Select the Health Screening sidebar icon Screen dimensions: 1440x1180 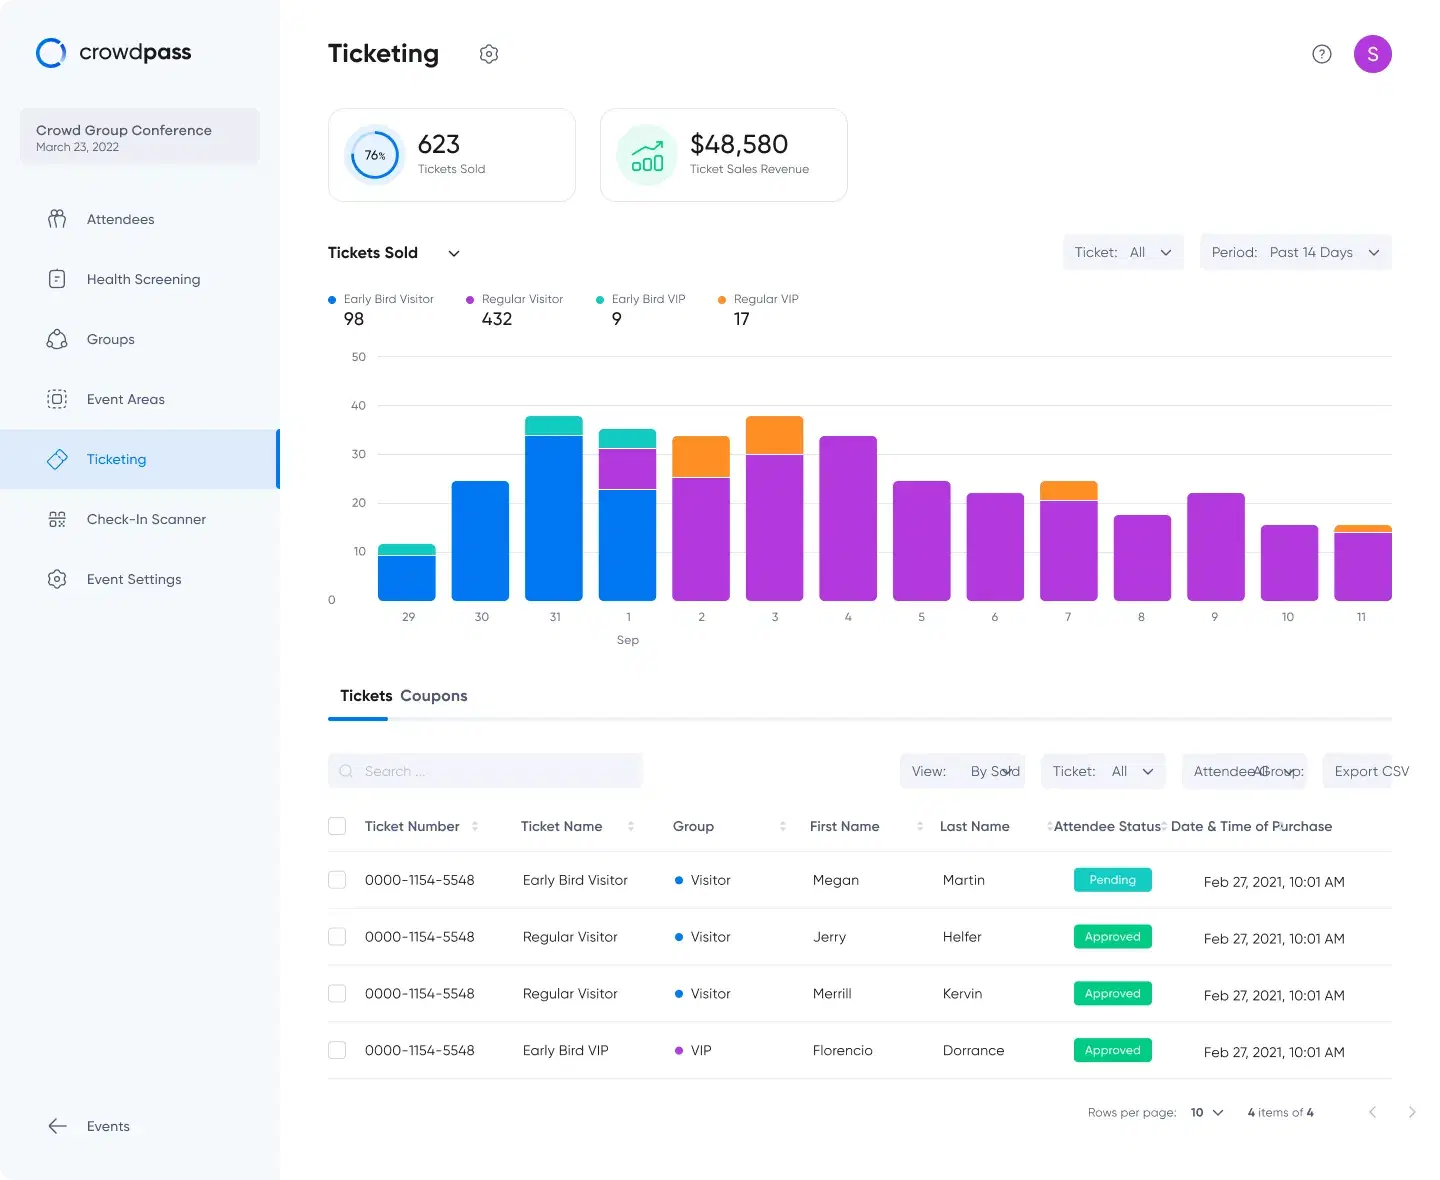tap(57, 279)
